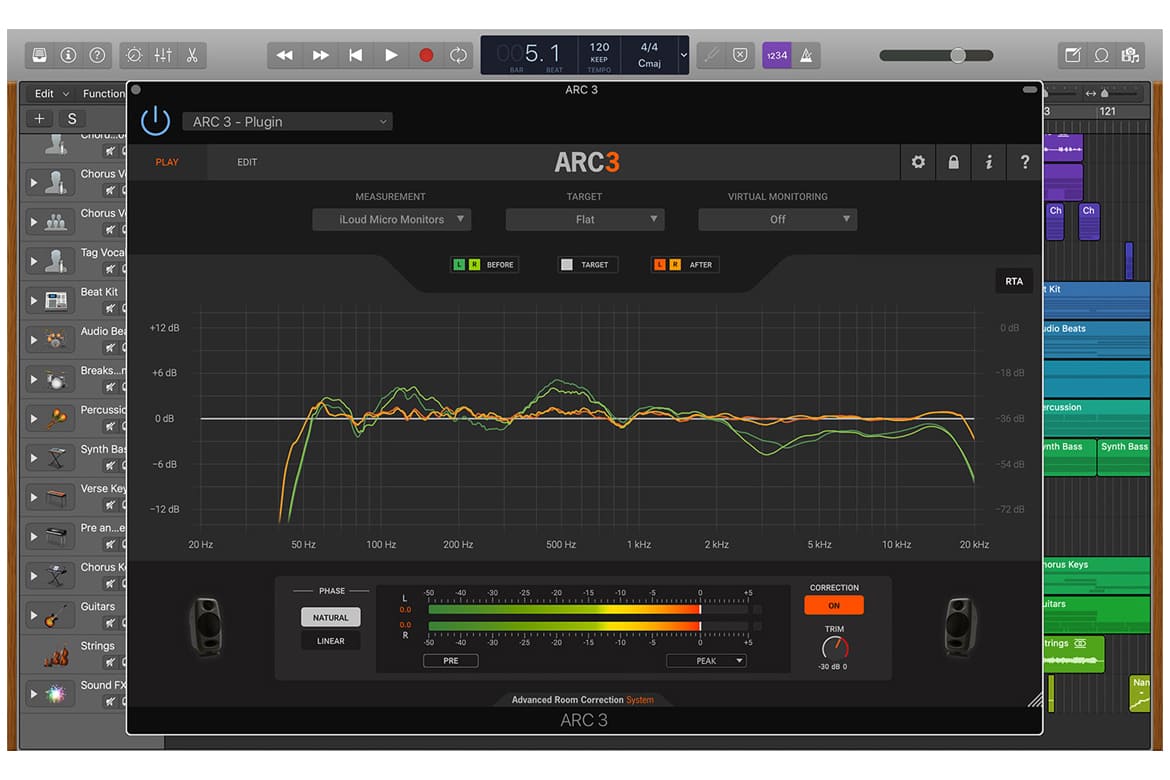The width and height of the screenshot is (1170, 780).
Task: Switch to the EDIT tab
Action: [247, 162]
